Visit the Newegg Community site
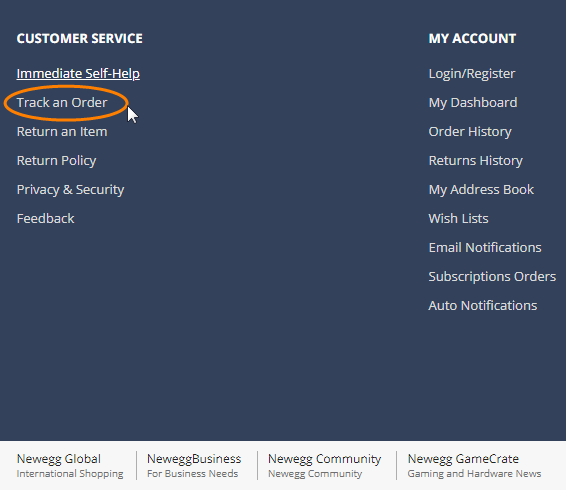Screen dimensions: 566x491 (x=324, y=466)
